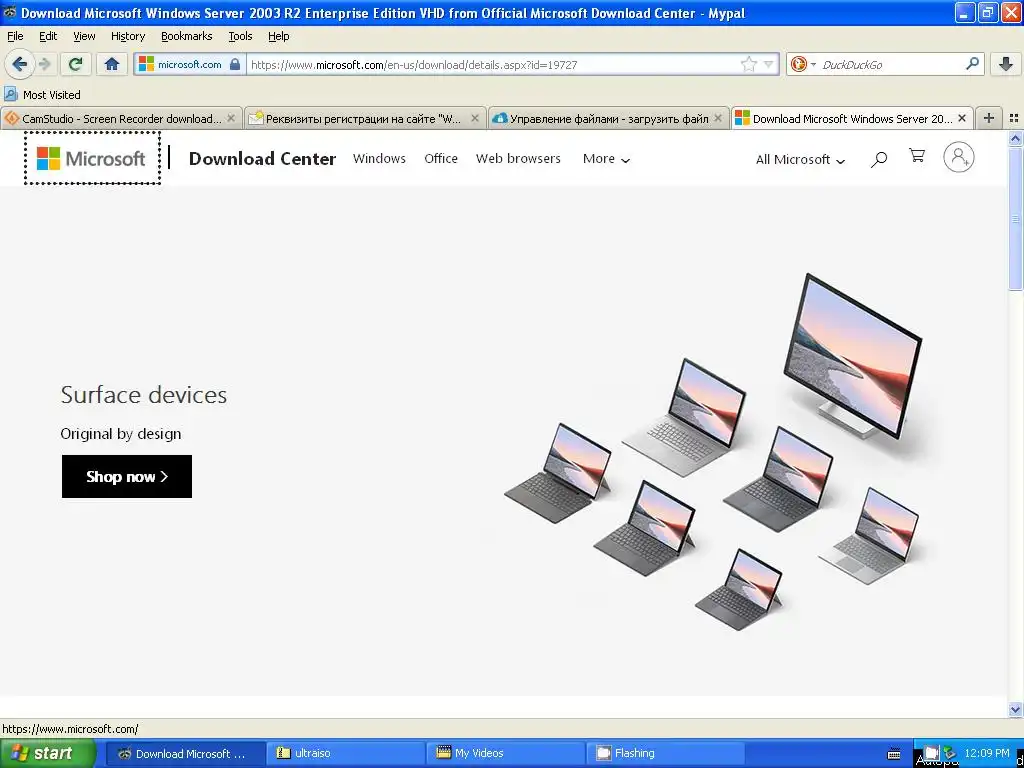Open the Windows navigation link
The height and width of the screenshot is (768, 1024).
[x=379, y=158]
